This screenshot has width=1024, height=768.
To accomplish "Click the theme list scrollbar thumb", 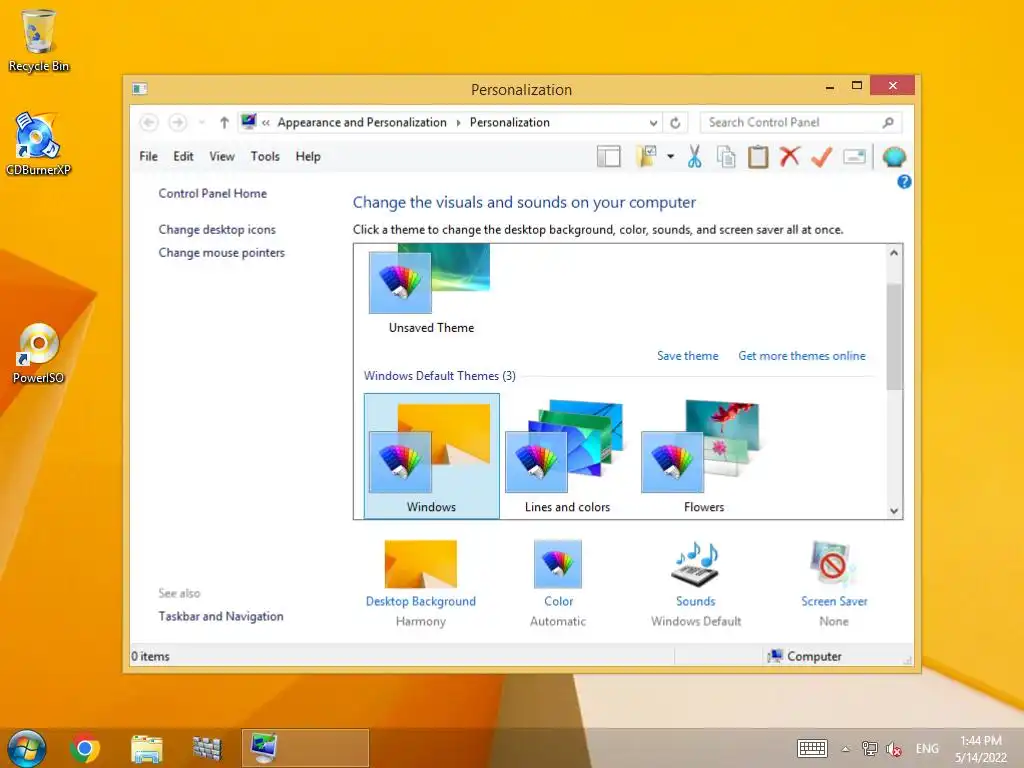I will tap(894, 336).
